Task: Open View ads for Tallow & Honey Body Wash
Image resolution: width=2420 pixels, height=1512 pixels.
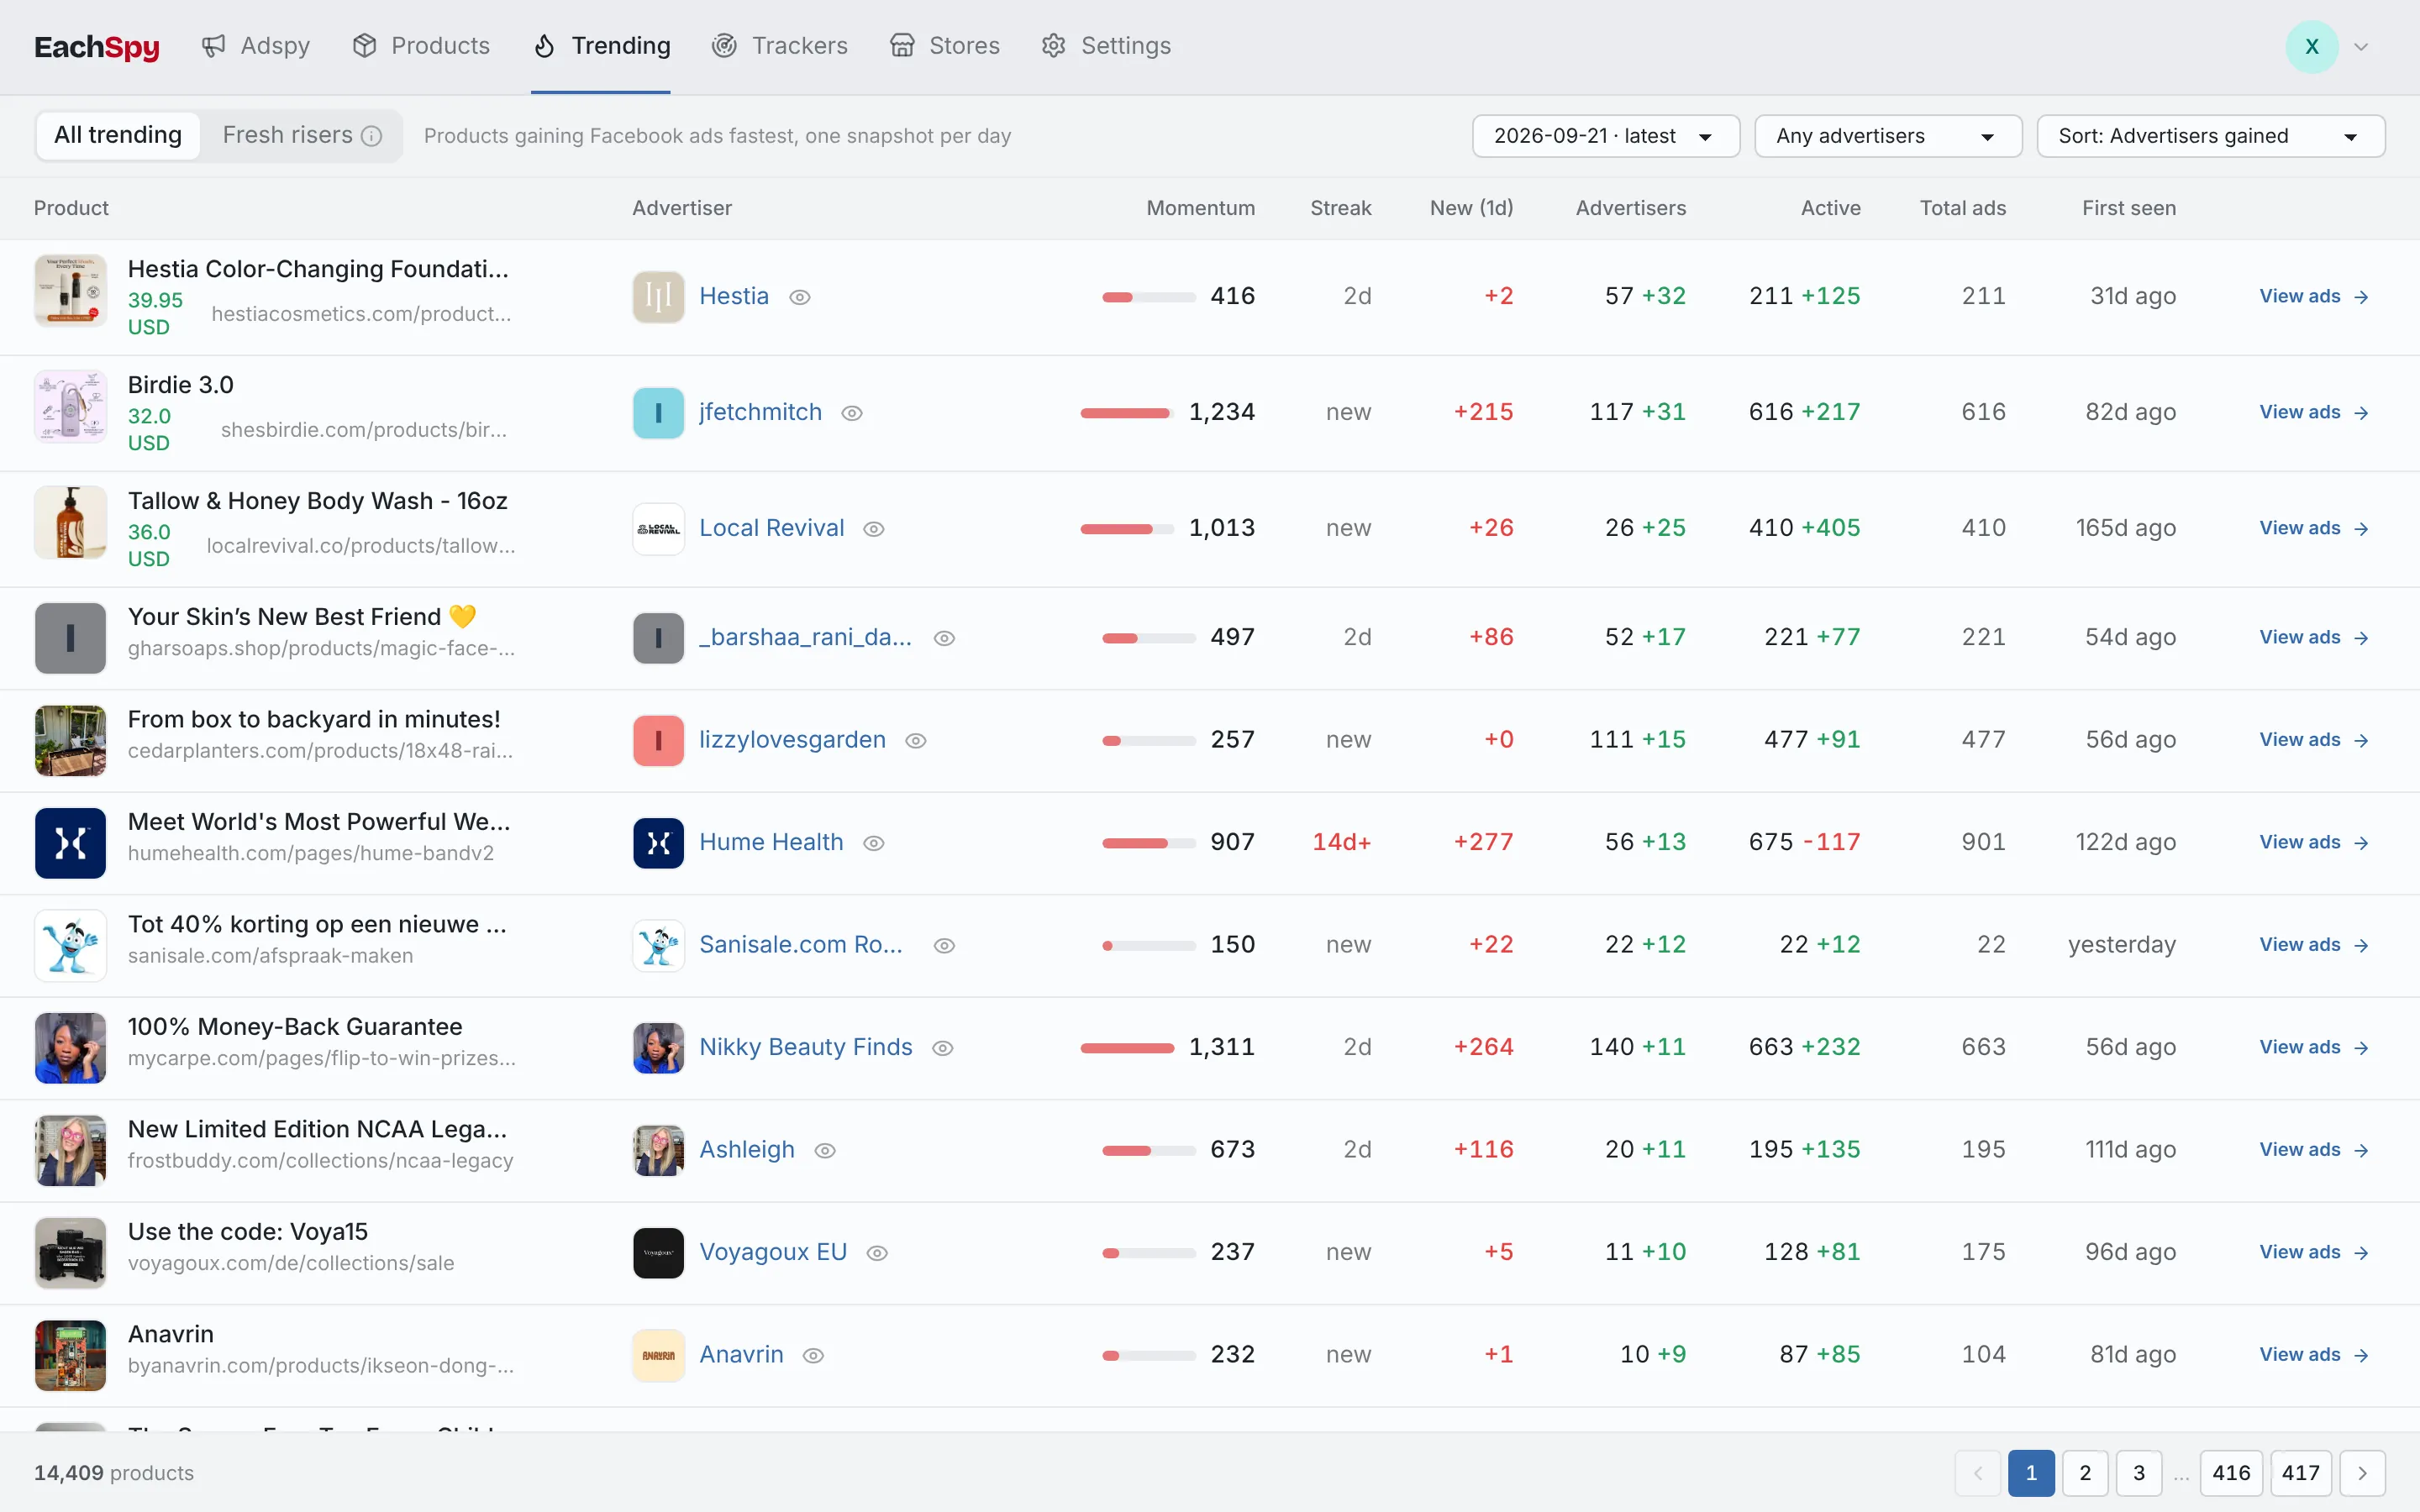Action: point(2314,528)
